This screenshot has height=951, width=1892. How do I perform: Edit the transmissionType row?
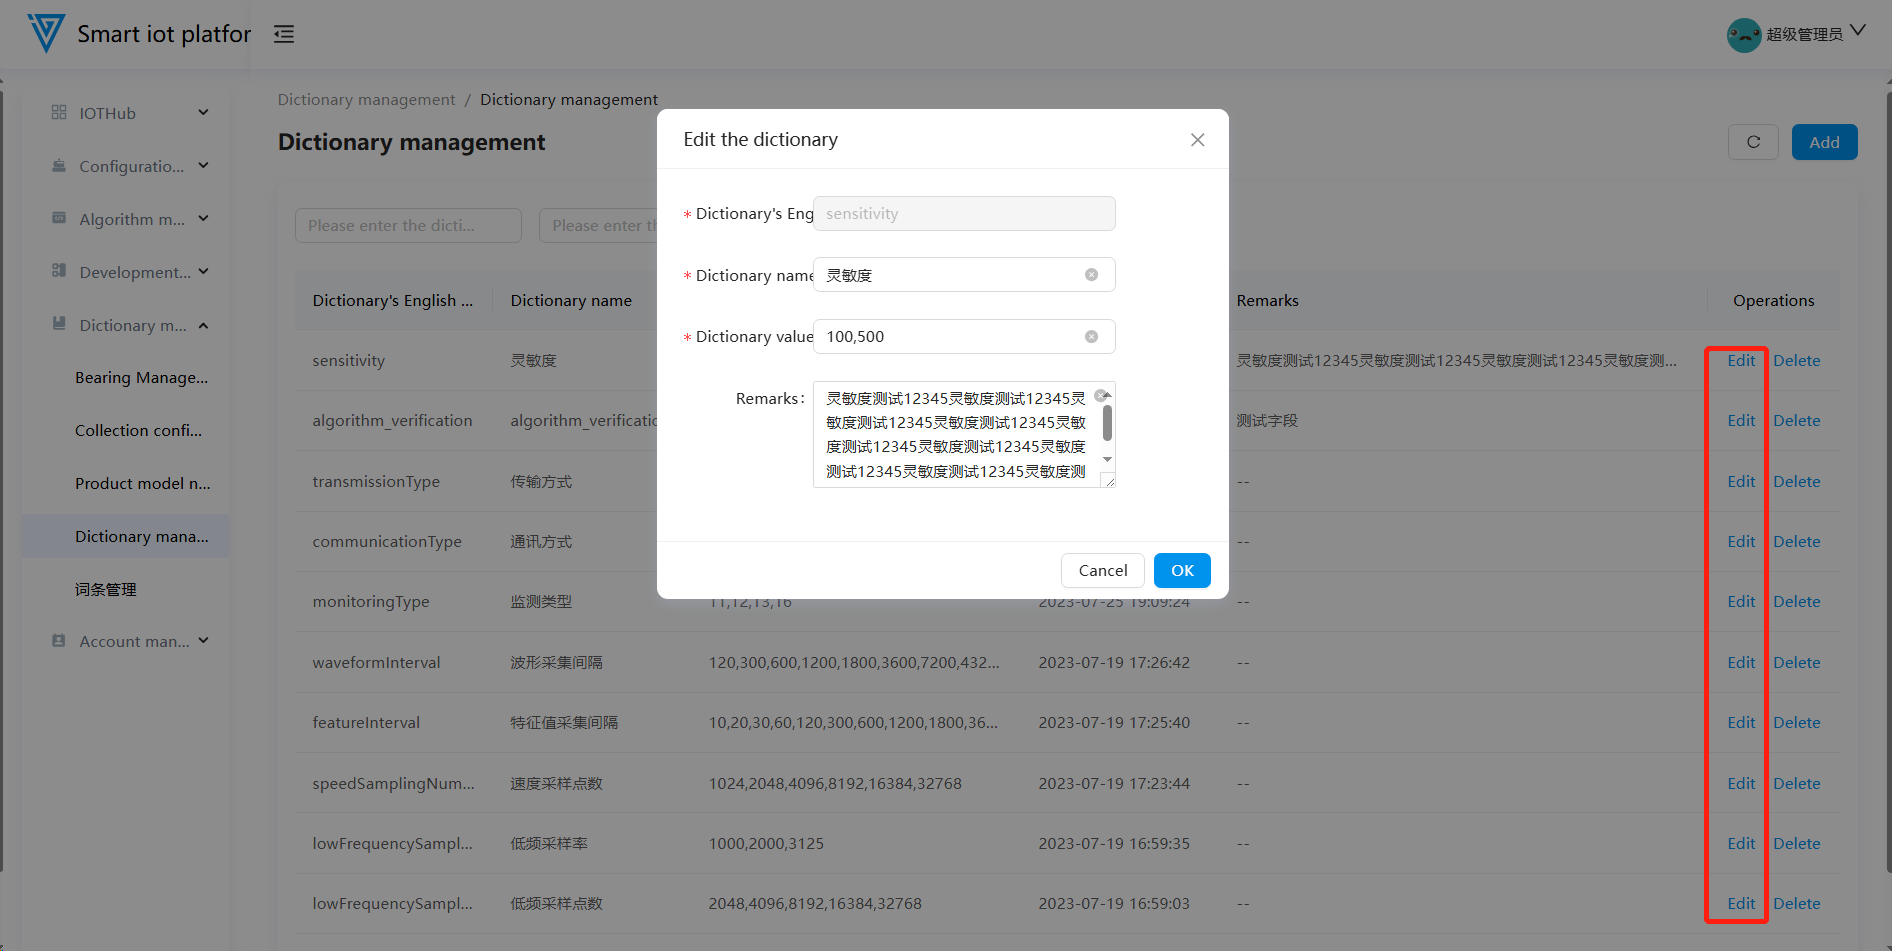tap(1741, 482)
